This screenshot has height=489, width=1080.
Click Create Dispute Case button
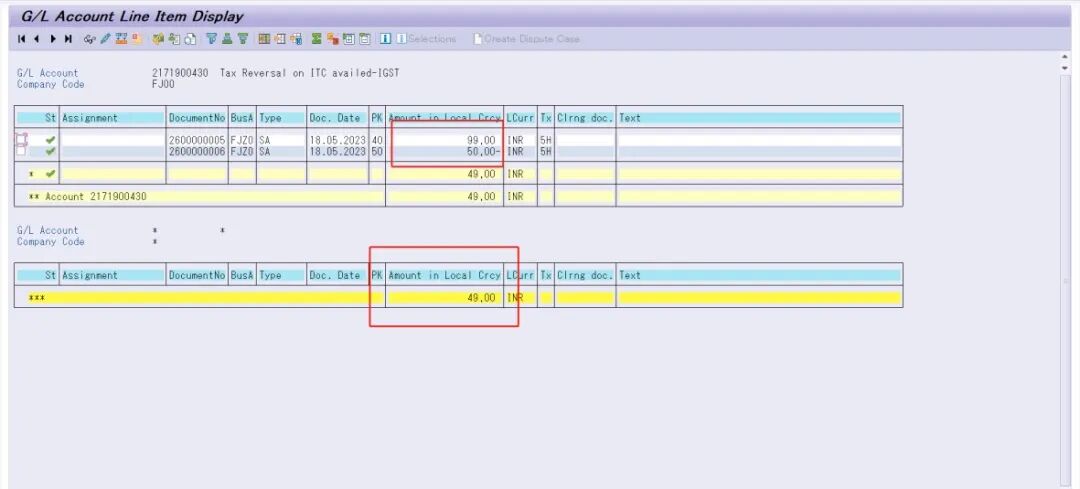coord(526,39)
